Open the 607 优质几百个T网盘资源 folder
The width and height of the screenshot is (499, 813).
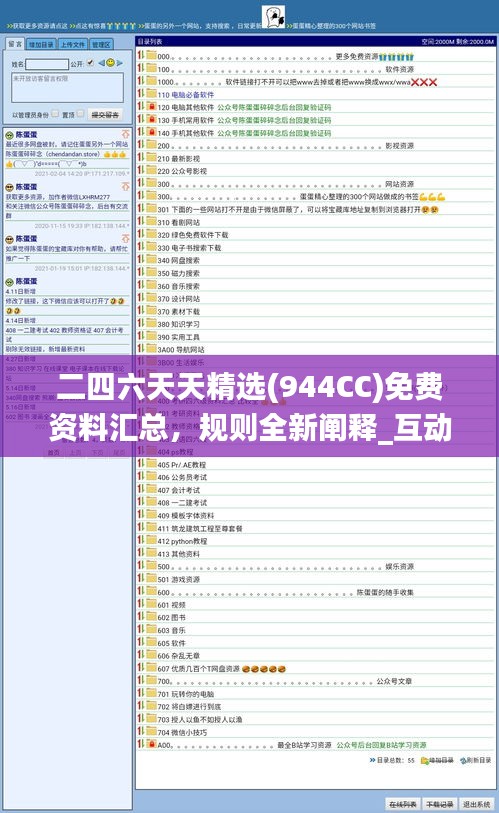221,668
